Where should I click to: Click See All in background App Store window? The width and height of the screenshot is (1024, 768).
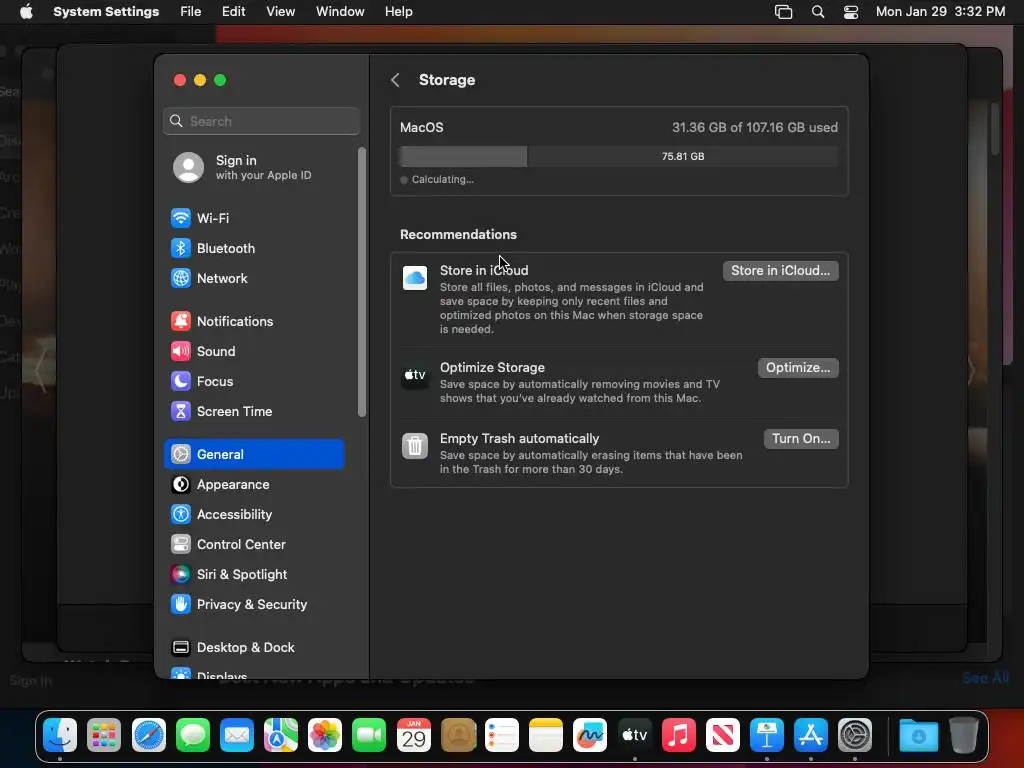click(985, 679)
